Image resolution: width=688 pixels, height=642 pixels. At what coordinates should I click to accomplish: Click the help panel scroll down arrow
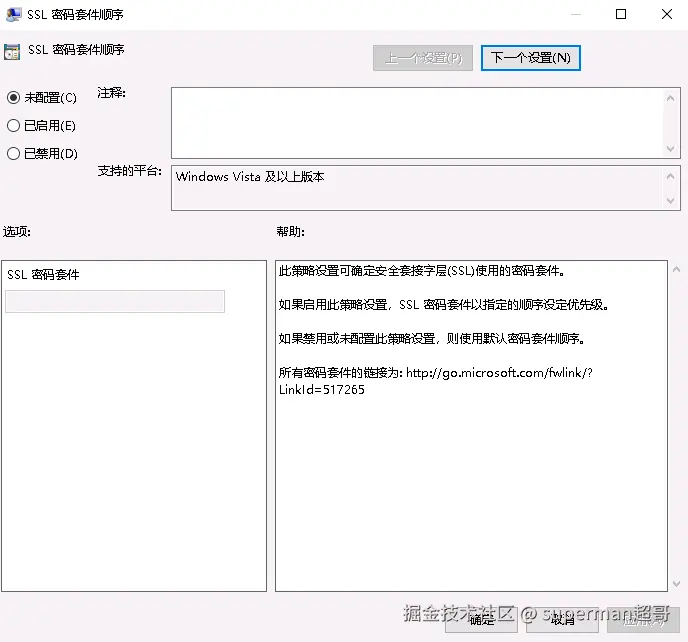[676, 584]
